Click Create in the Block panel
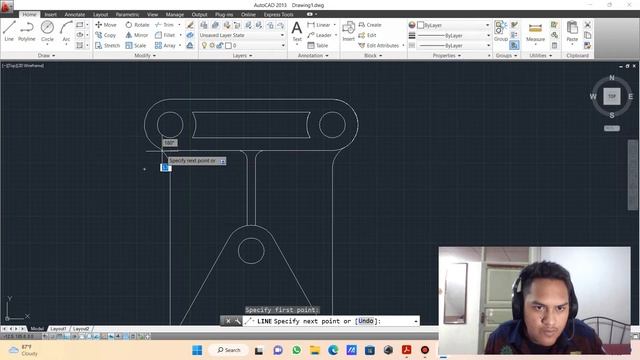This screenshot has width=640, height=360. pos(369,25)
